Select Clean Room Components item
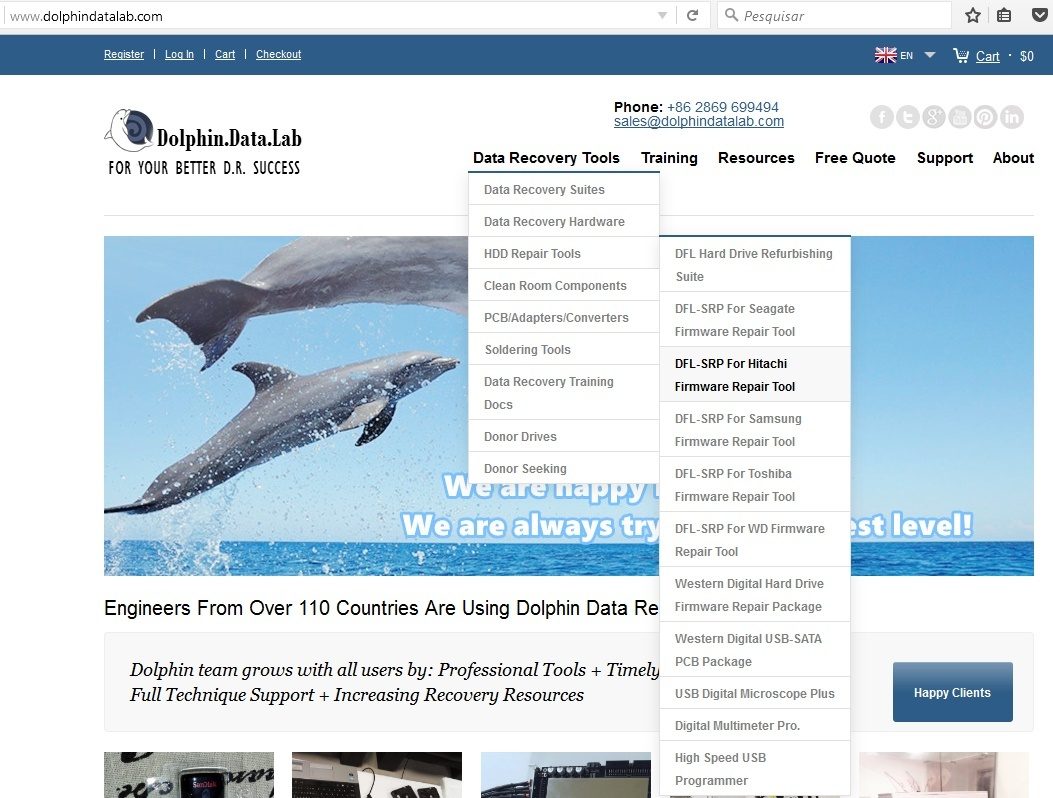1053x798 pixels. pyautogui.click(x=563, y=285)
